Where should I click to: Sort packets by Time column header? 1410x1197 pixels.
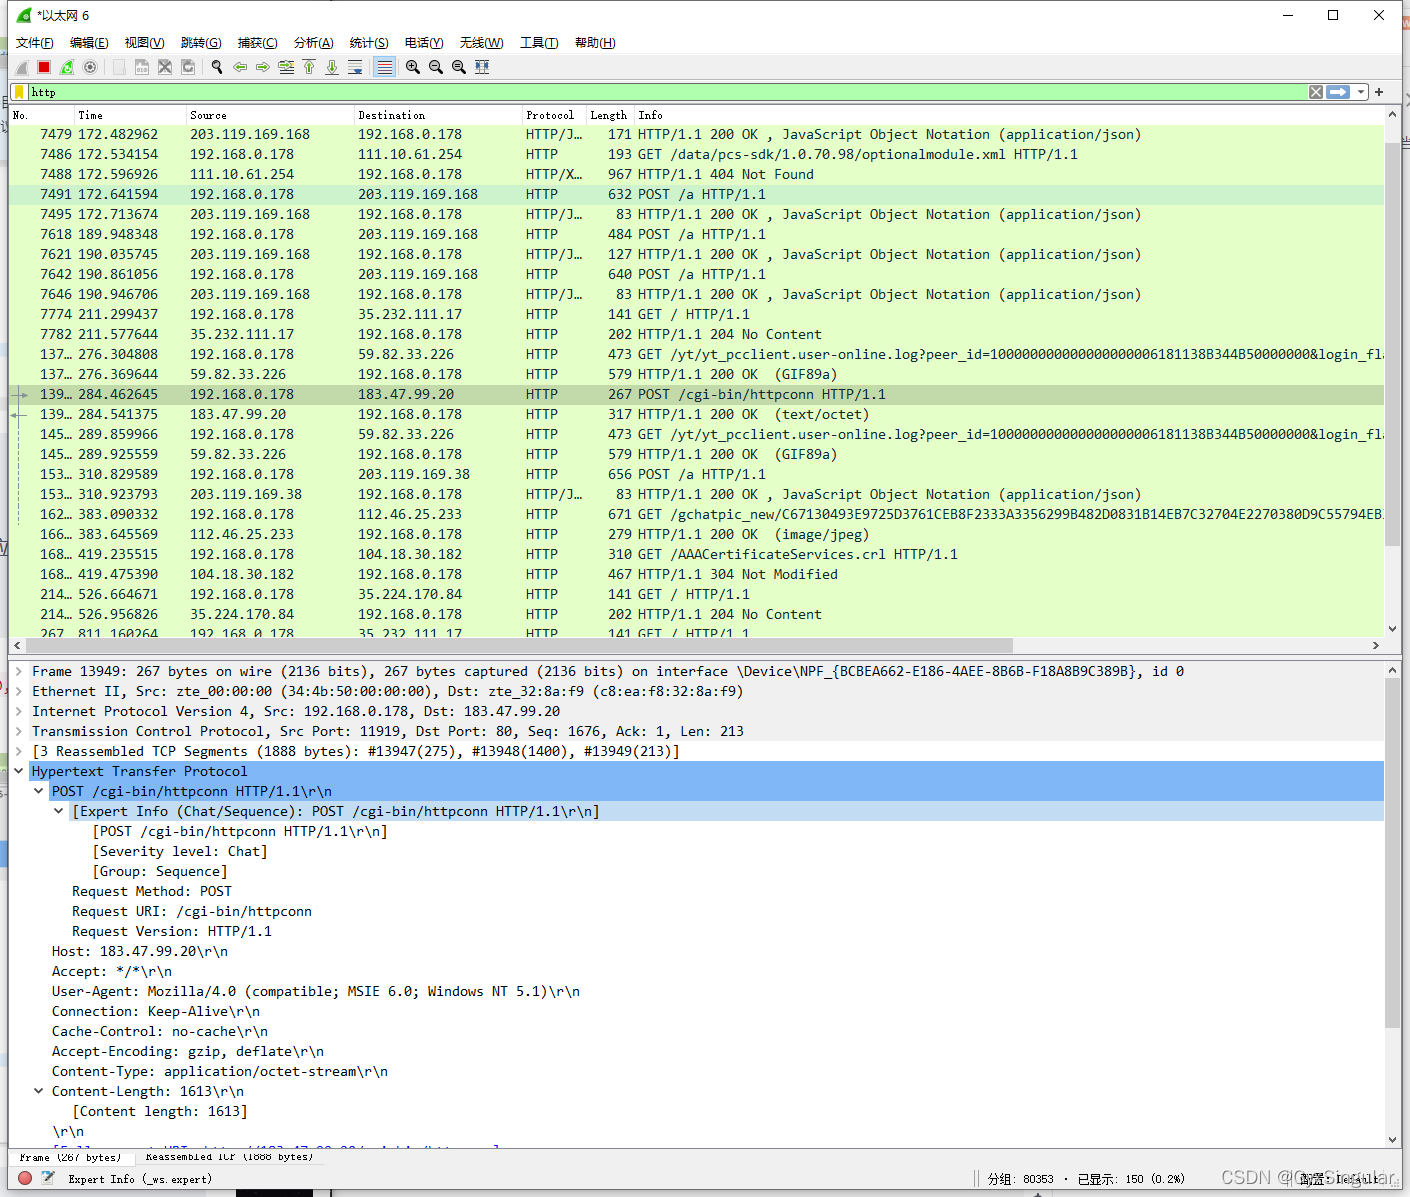pyautogui.click(x=130, y=115)
